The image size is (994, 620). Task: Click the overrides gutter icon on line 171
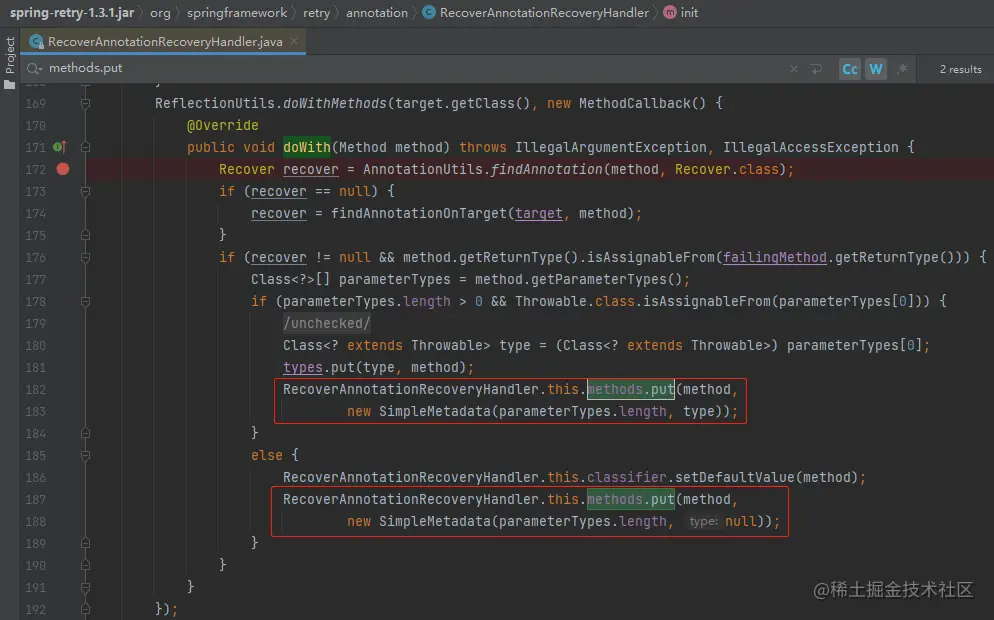point(60,147)
